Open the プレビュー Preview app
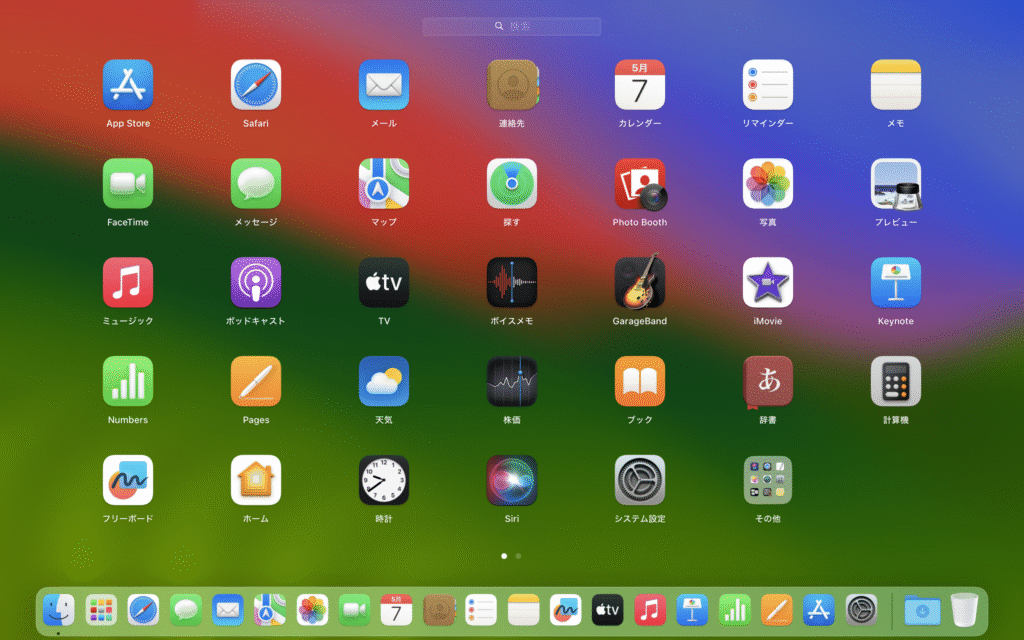This screenshot has height=640, width=1024. pyautogui.click(x=896, y=184)
